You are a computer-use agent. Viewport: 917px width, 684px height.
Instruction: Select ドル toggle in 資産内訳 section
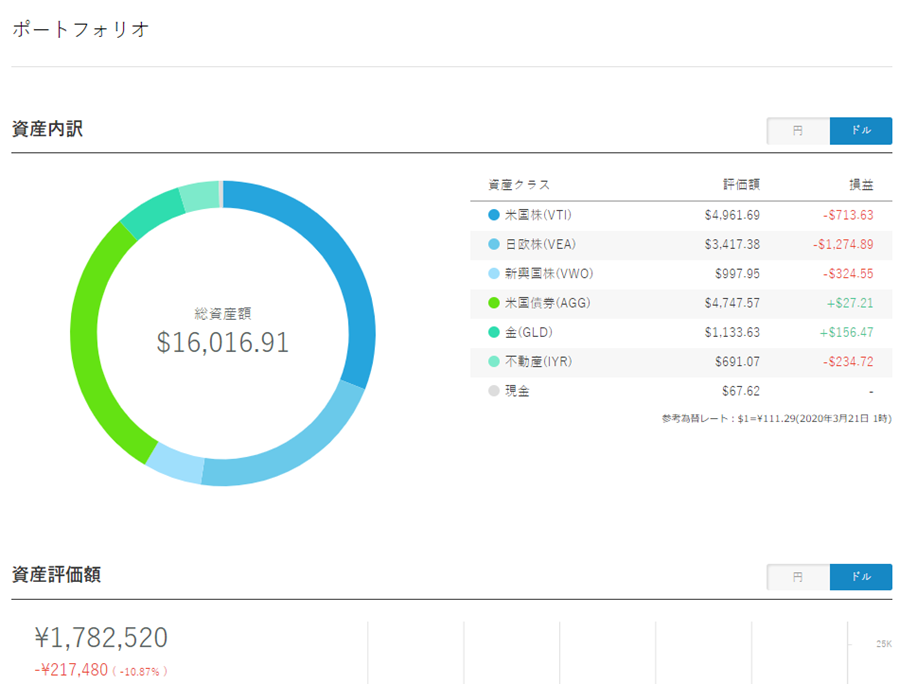tap(860, 131)
